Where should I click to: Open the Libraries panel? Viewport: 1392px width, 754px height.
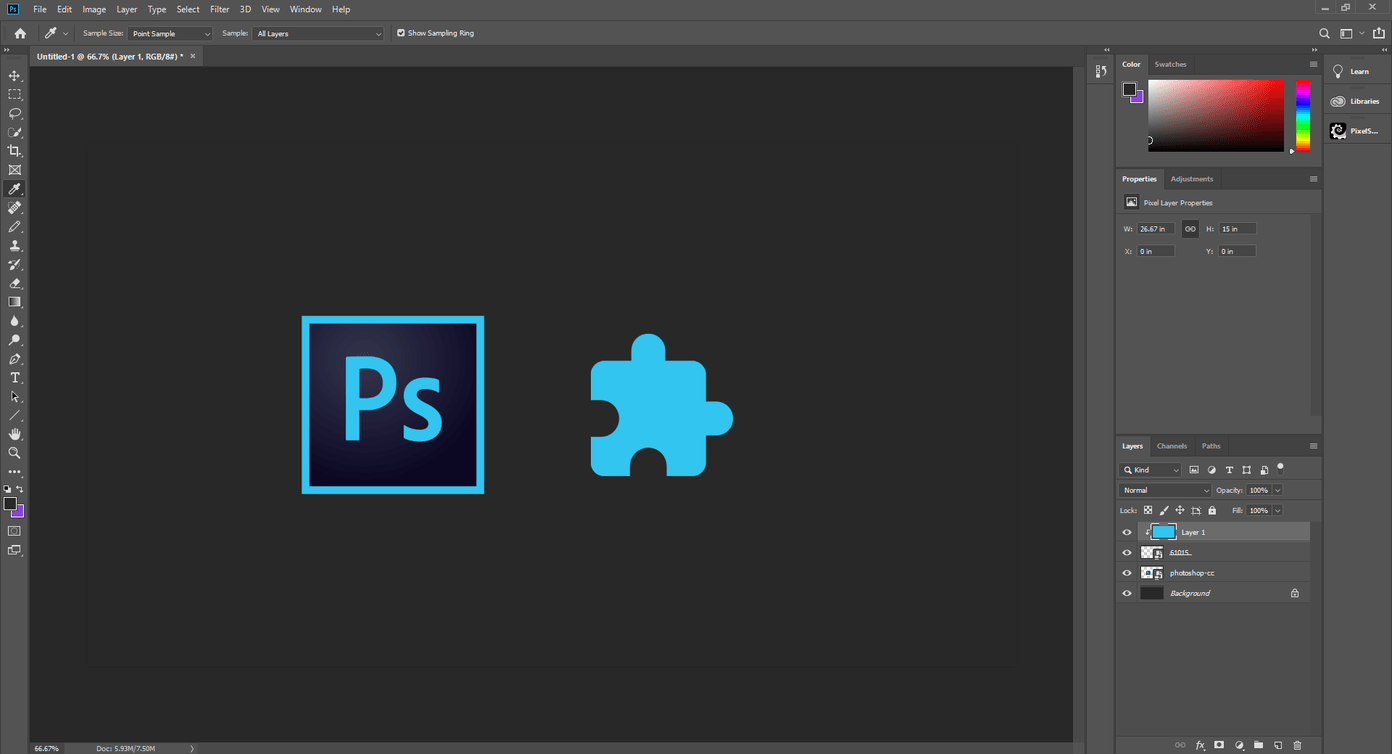tap(1356, 101)
